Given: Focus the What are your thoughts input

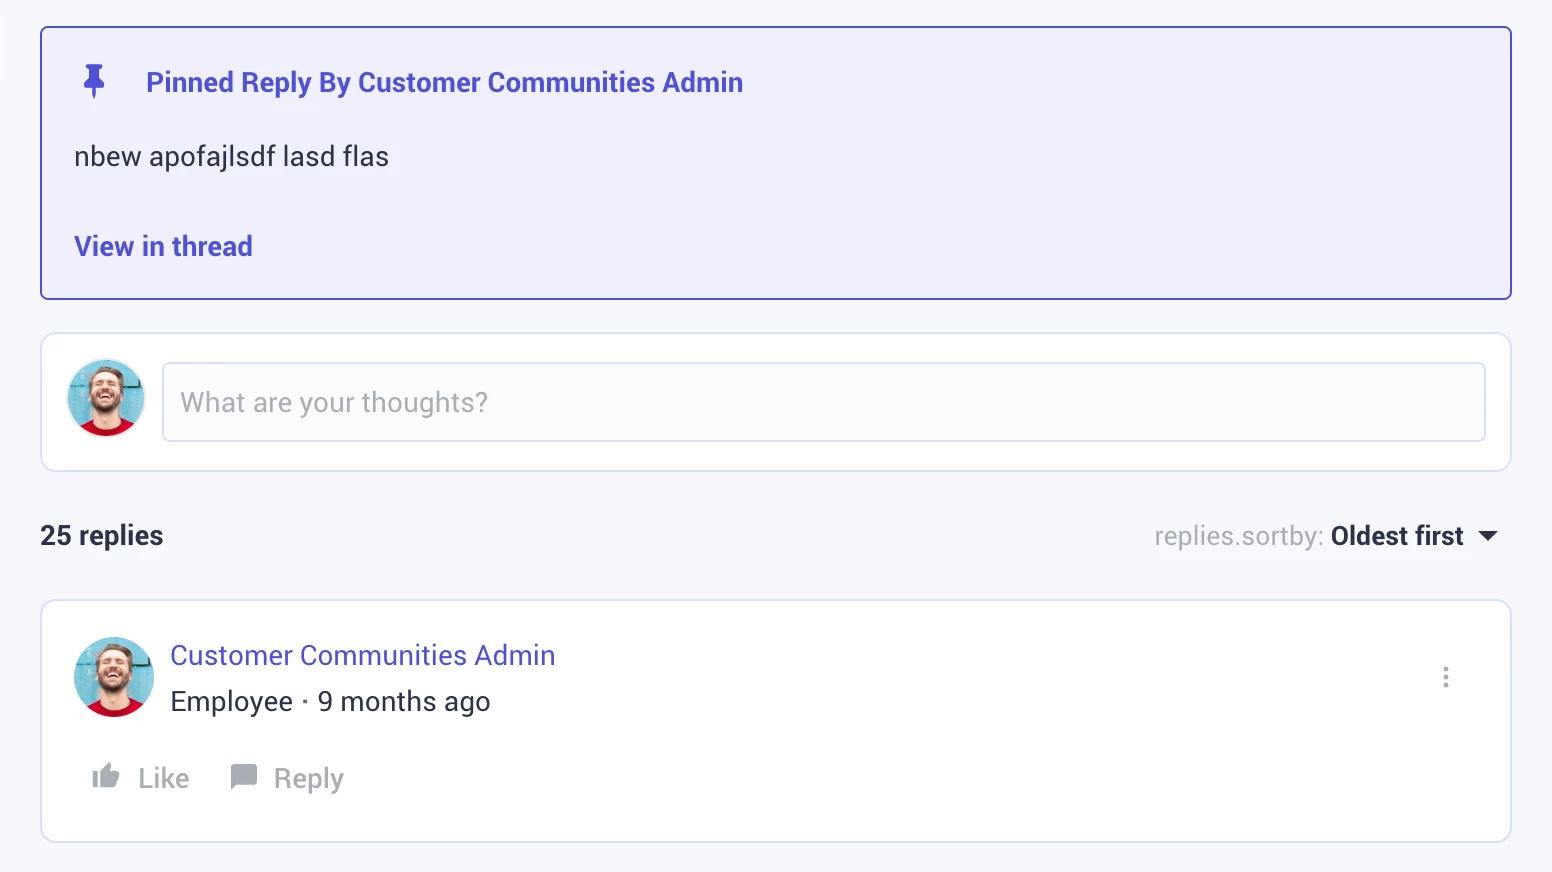Looking at the screenshot, I should click(x=823, y=402).
